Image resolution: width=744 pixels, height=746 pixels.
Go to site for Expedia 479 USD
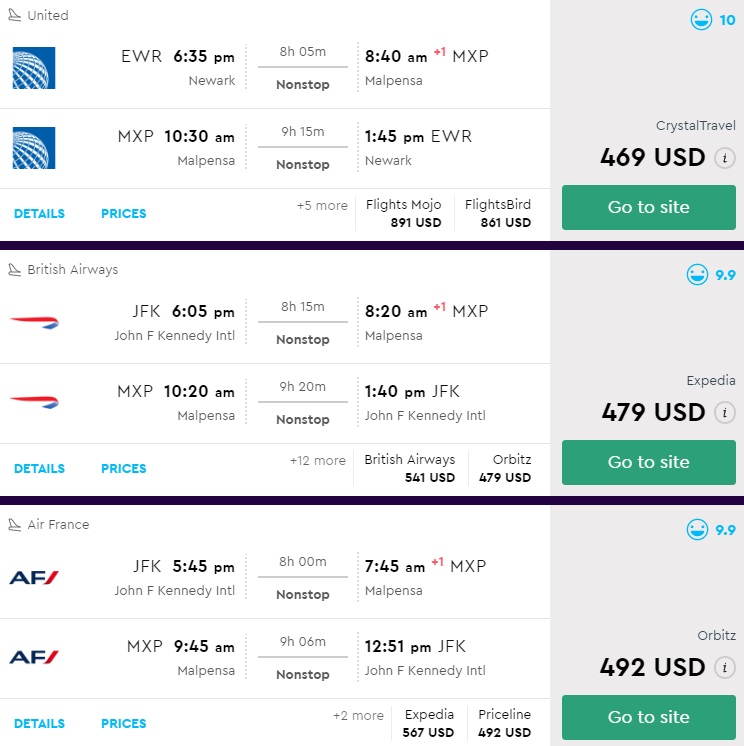(x=648, y=462)
